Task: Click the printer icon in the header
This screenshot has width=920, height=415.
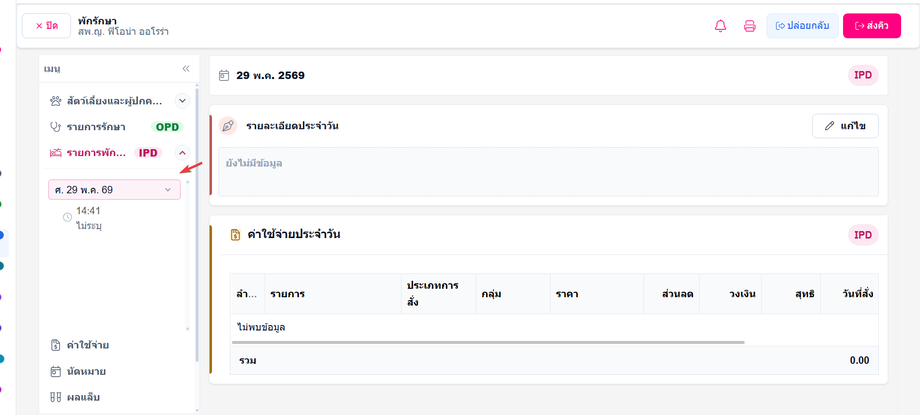Action: coord(750,26)
